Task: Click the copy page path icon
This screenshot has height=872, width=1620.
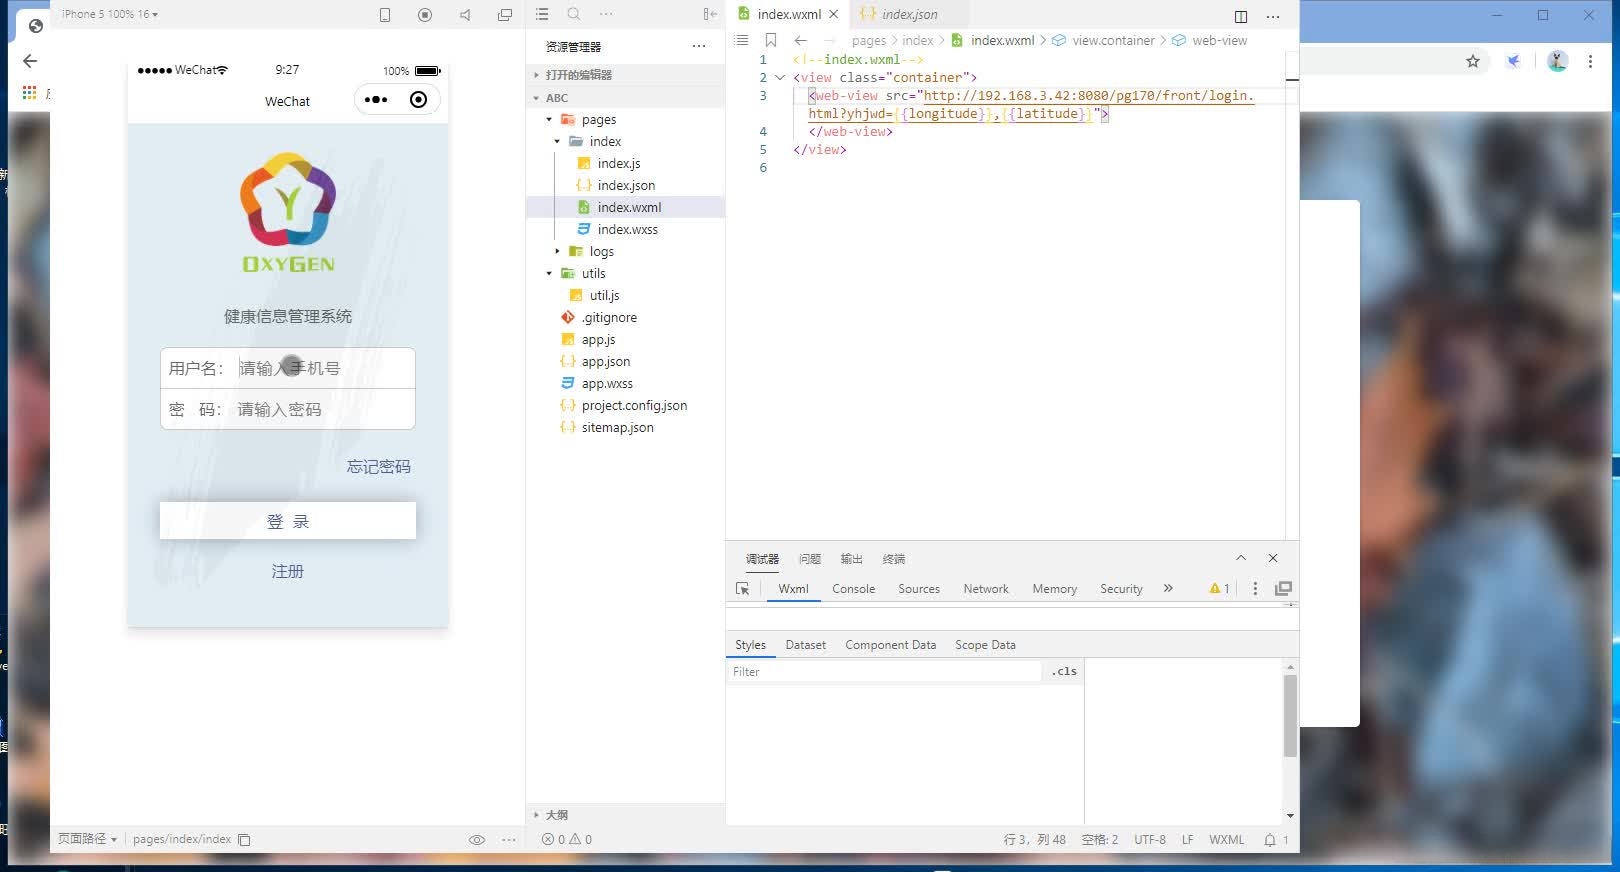Action: (244, 840)
